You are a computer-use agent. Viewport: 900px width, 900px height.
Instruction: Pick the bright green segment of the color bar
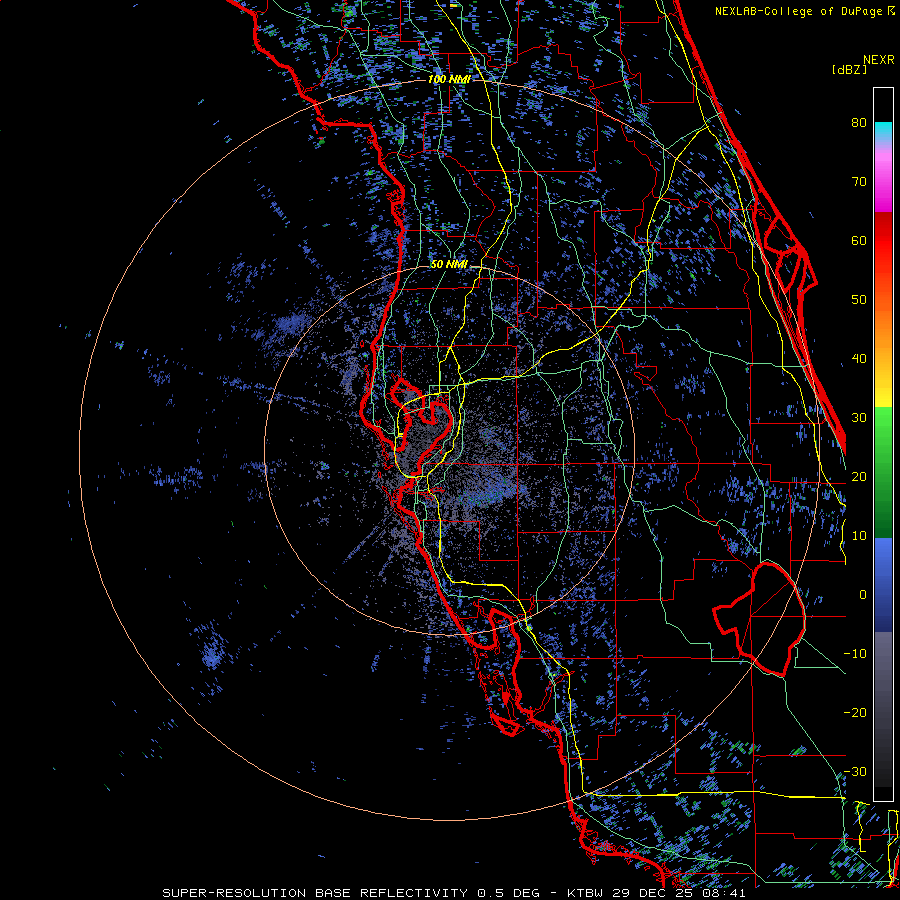[883, 425]
